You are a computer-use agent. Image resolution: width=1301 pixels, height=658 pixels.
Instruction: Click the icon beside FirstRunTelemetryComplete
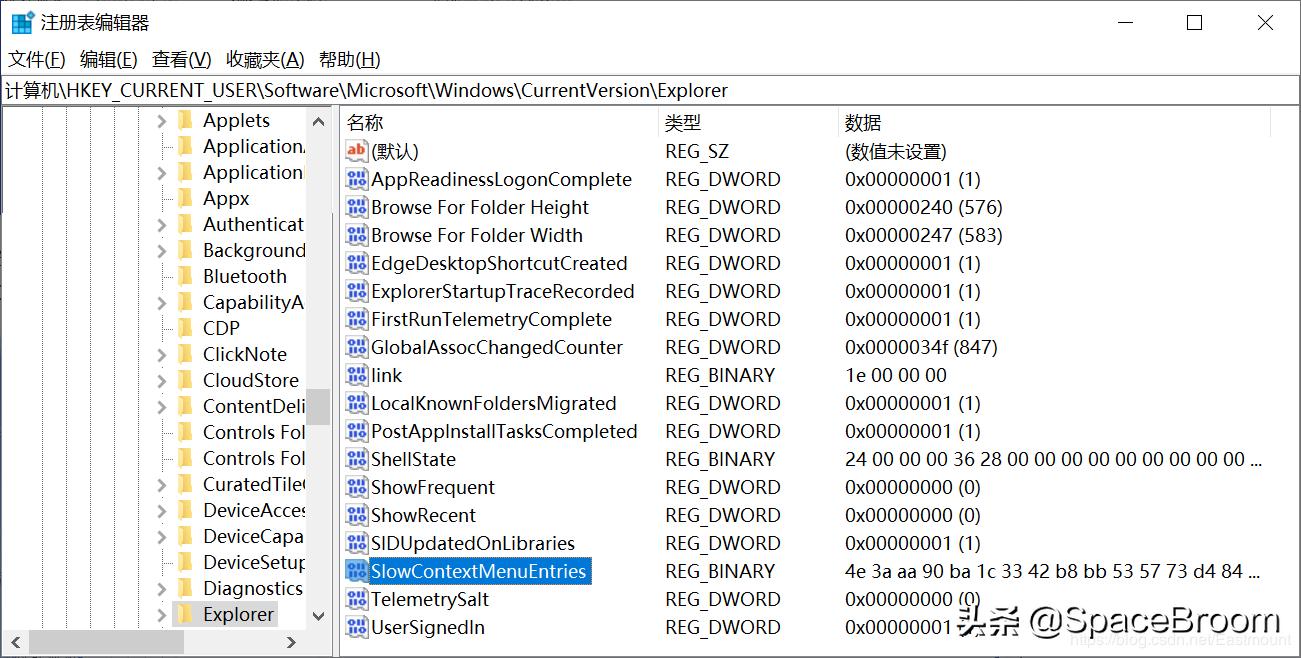click(357, 319)
